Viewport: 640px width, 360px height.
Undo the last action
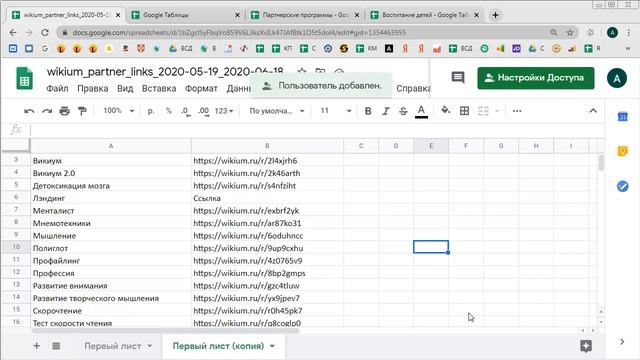(29, 111)
